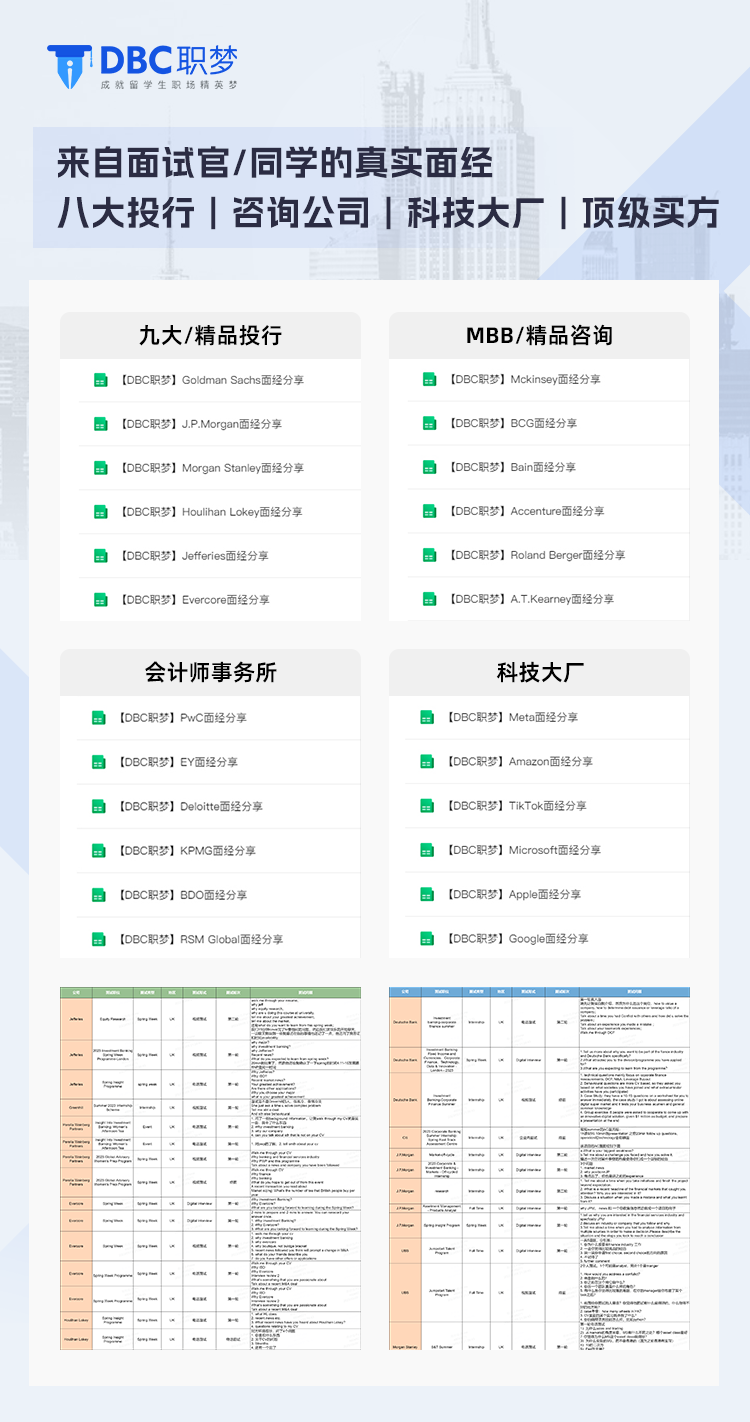This screenshot has height=1422, width=750.
Task: Click 【DBC职梦】KPMG面经分享 text
Action: (186, 851)
